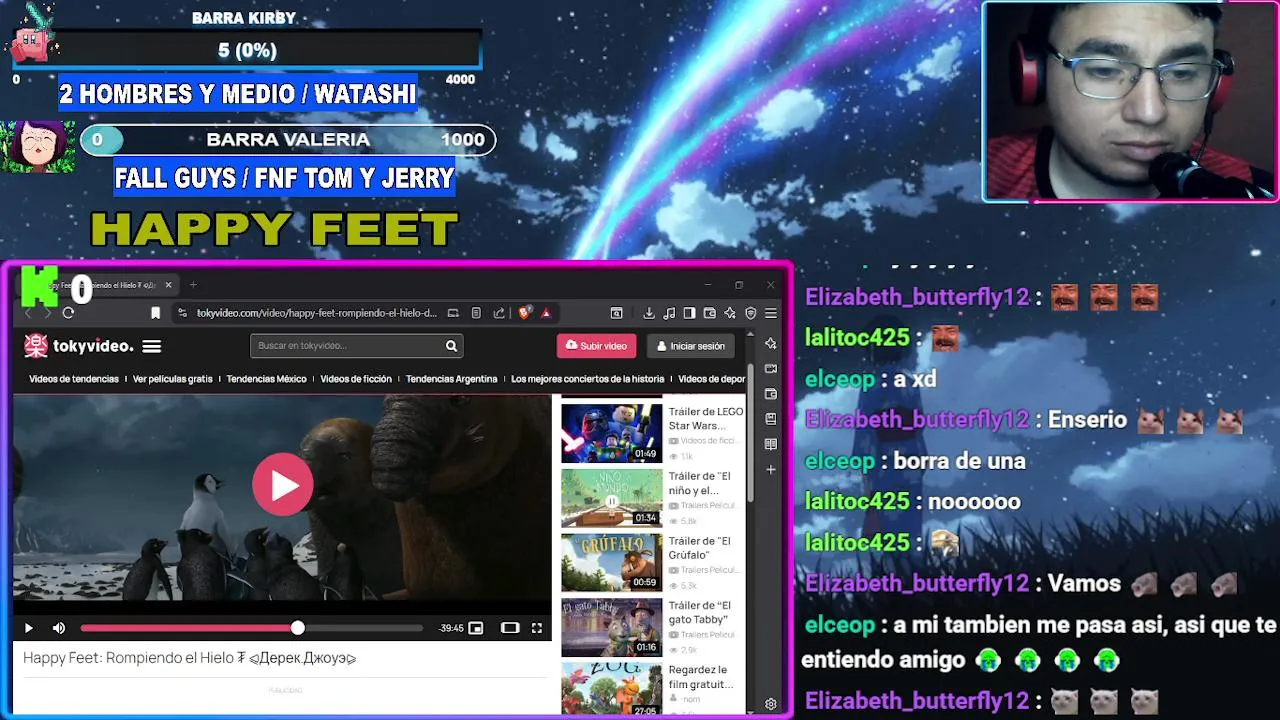Open Tendencias México menu link
The width and height of the screenshot is (1280, 720).
266,379
